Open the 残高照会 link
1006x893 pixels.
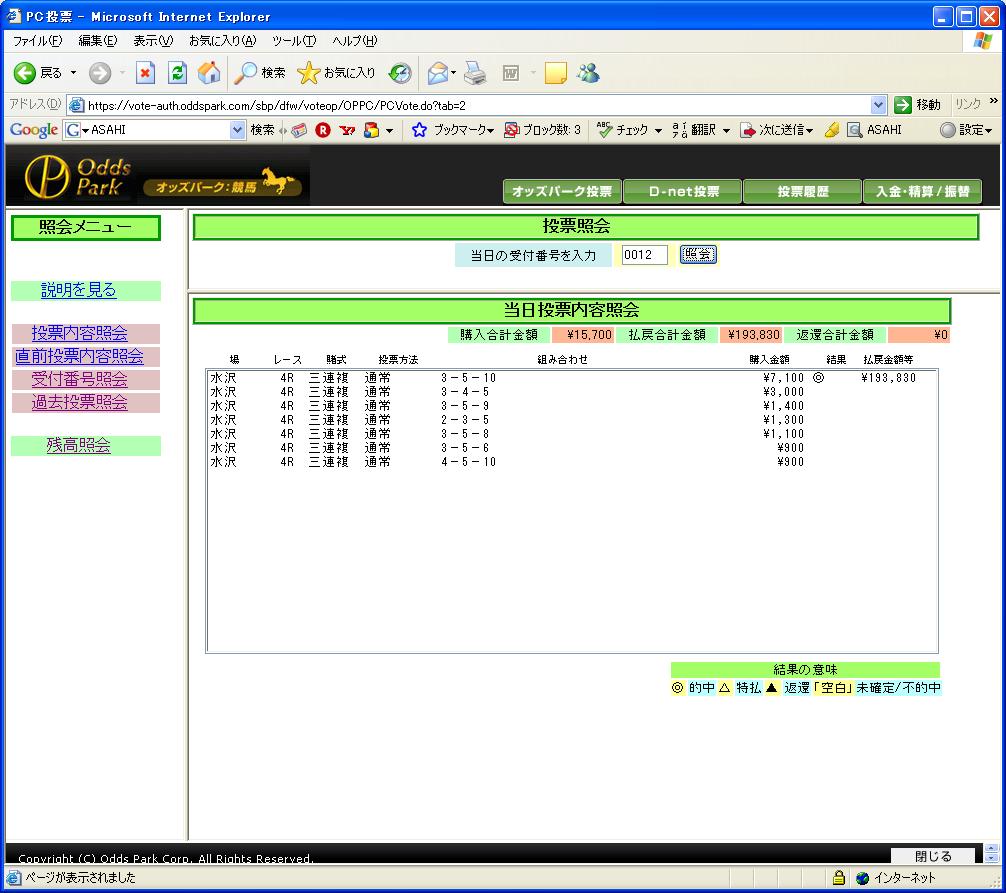pos(79,446)
